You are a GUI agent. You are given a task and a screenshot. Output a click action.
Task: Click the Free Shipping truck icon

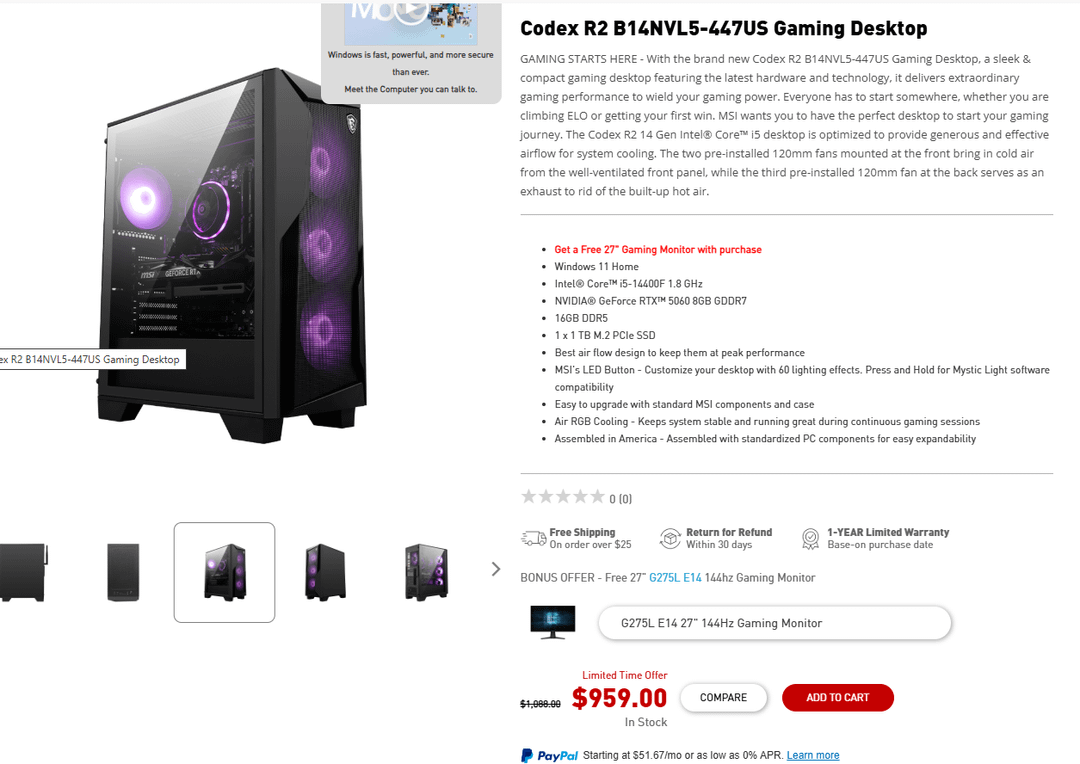pyautogui.click(x=533, y=538)
